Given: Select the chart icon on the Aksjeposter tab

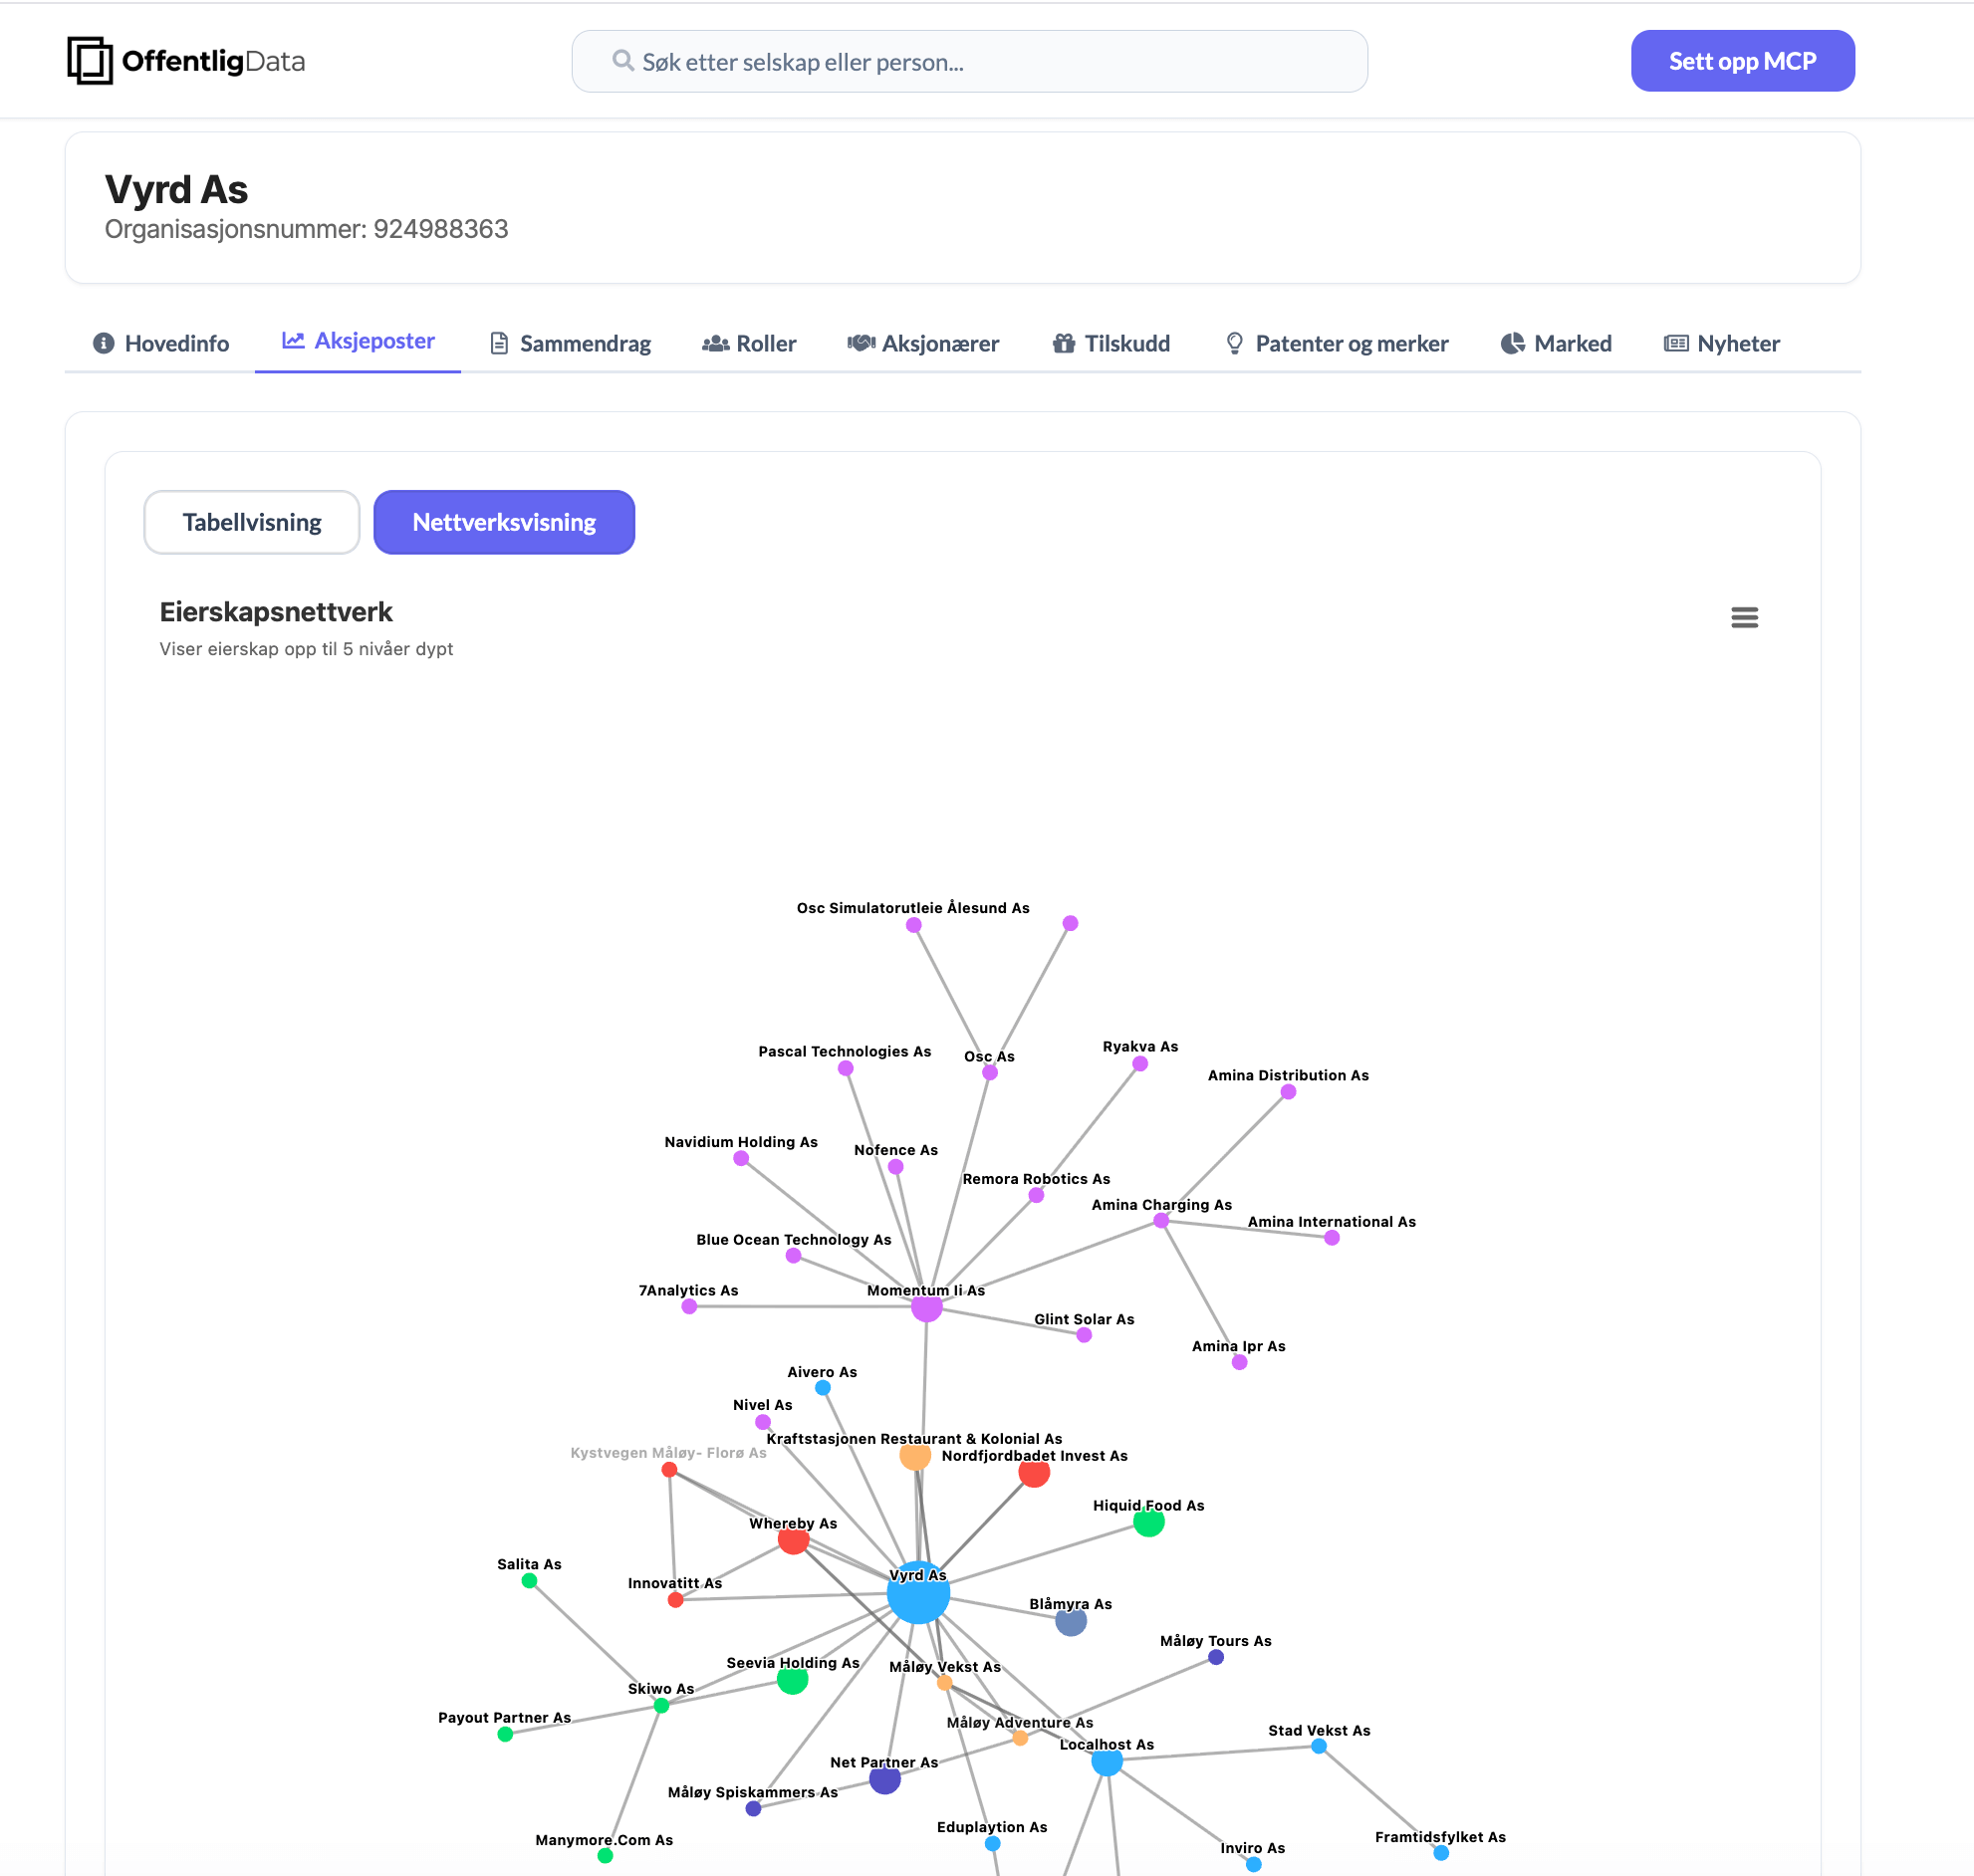Looking at the screenshot, I should tap(292, 341).
